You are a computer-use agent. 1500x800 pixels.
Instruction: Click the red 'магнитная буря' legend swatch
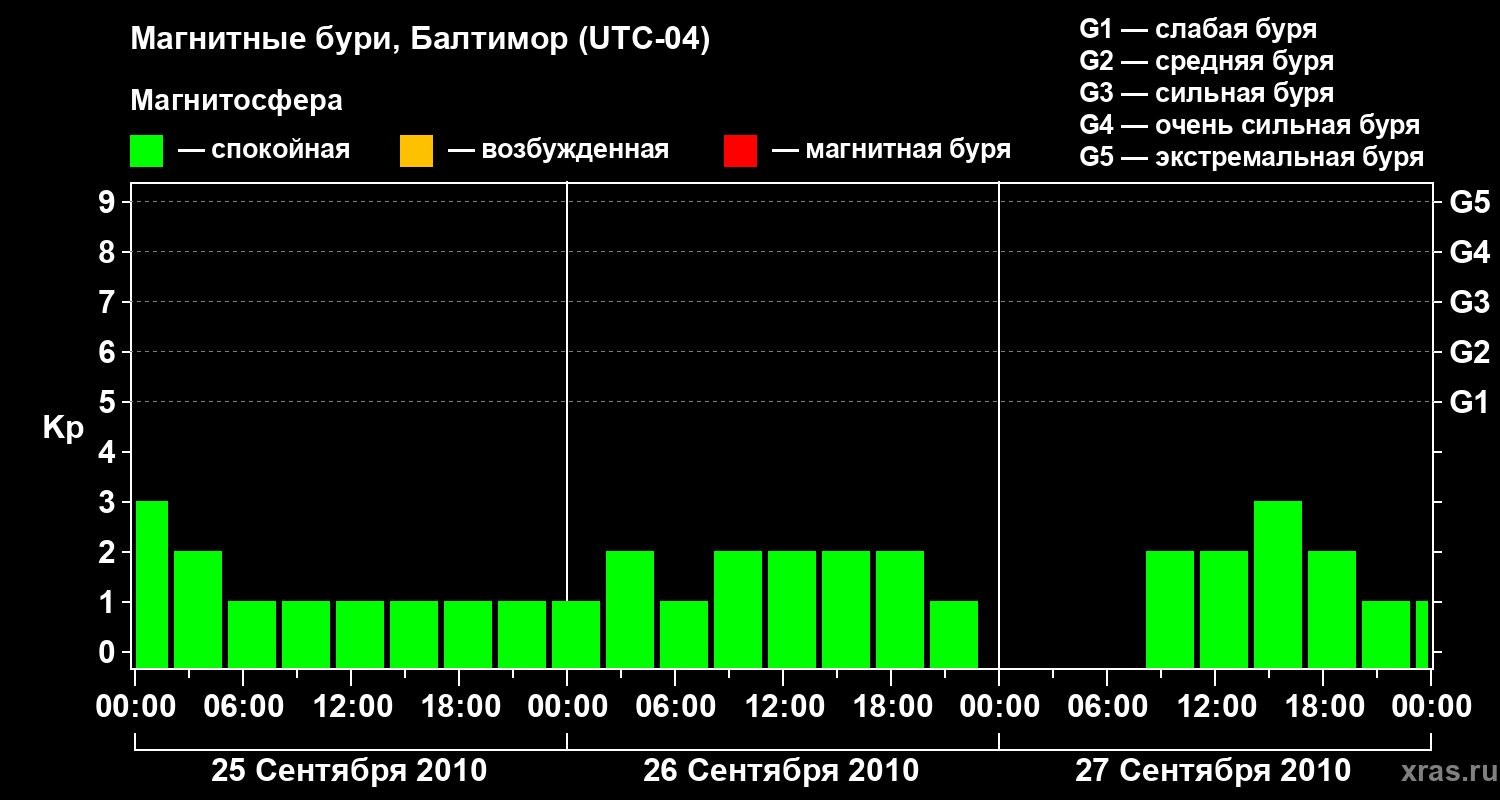click(740, 151)
